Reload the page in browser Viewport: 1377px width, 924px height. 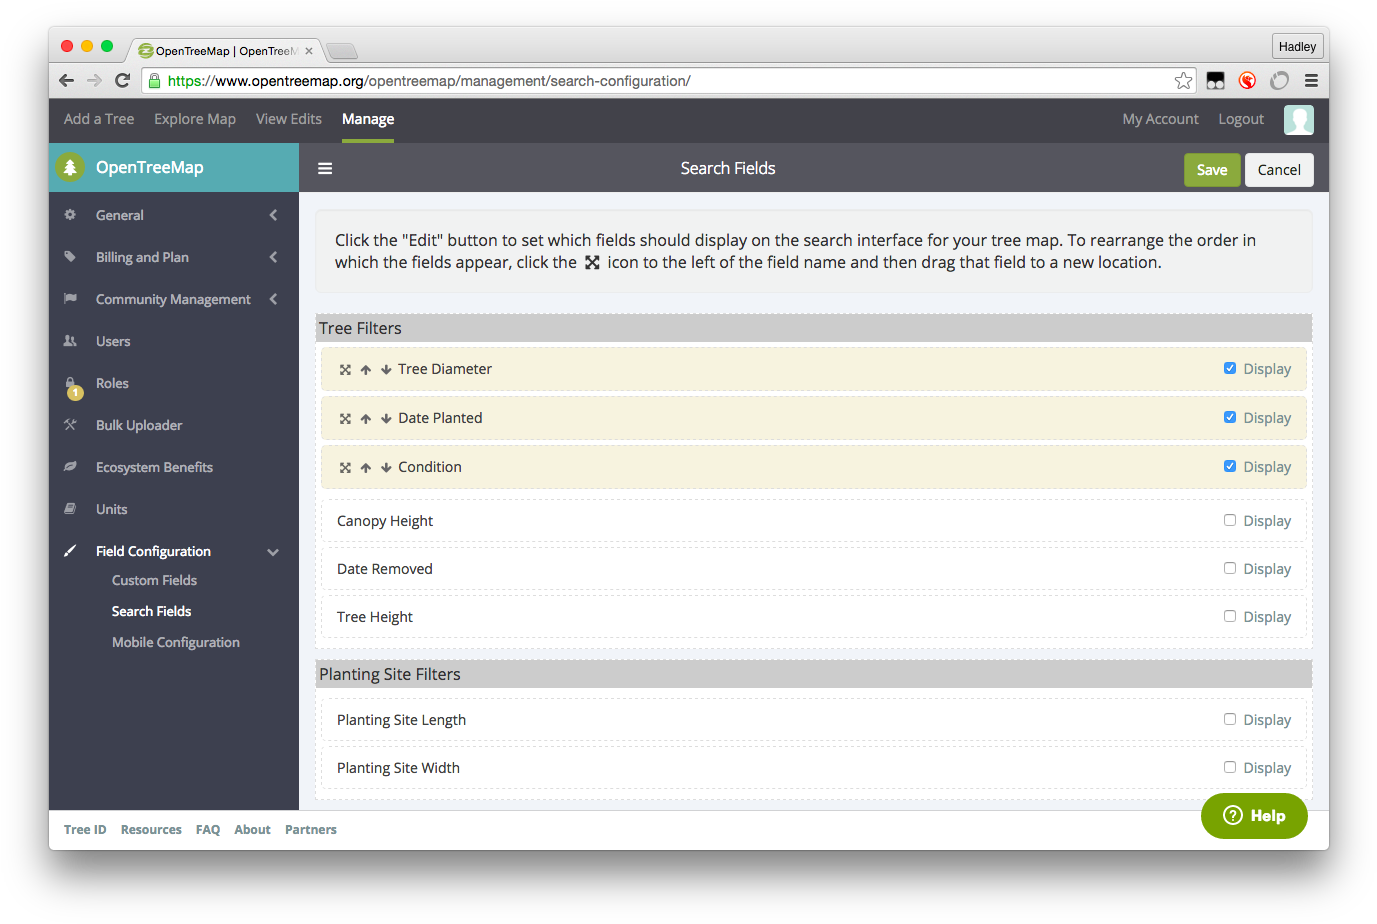[x=123, y=81]
